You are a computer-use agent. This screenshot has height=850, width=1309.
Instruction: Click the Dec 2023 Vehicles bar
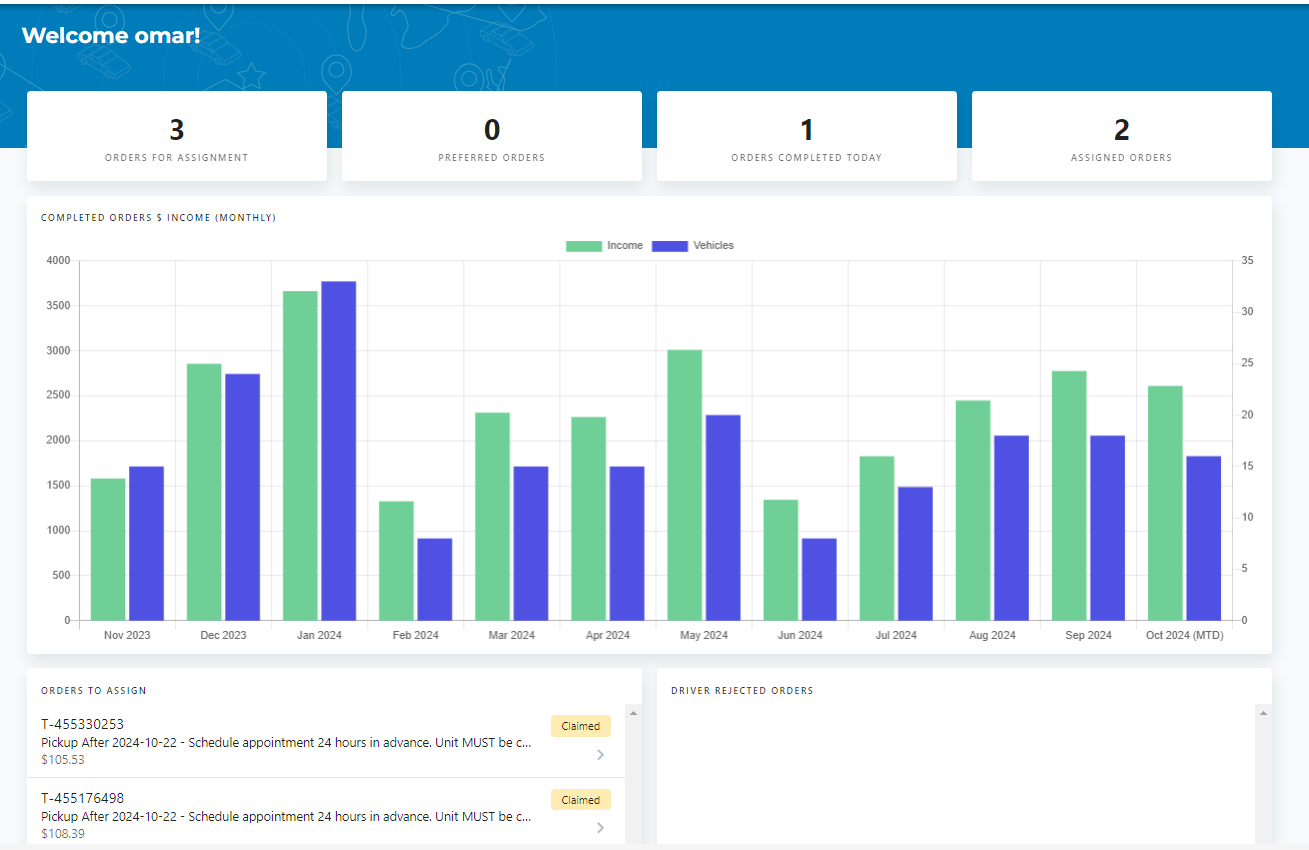pos(242,497)
